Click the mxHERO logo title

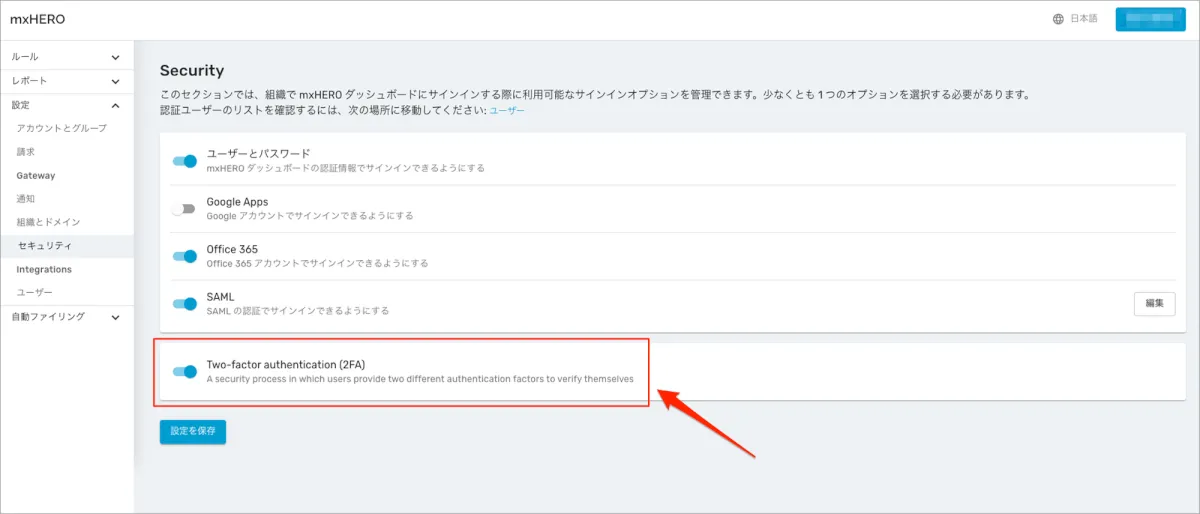point(37,20)
